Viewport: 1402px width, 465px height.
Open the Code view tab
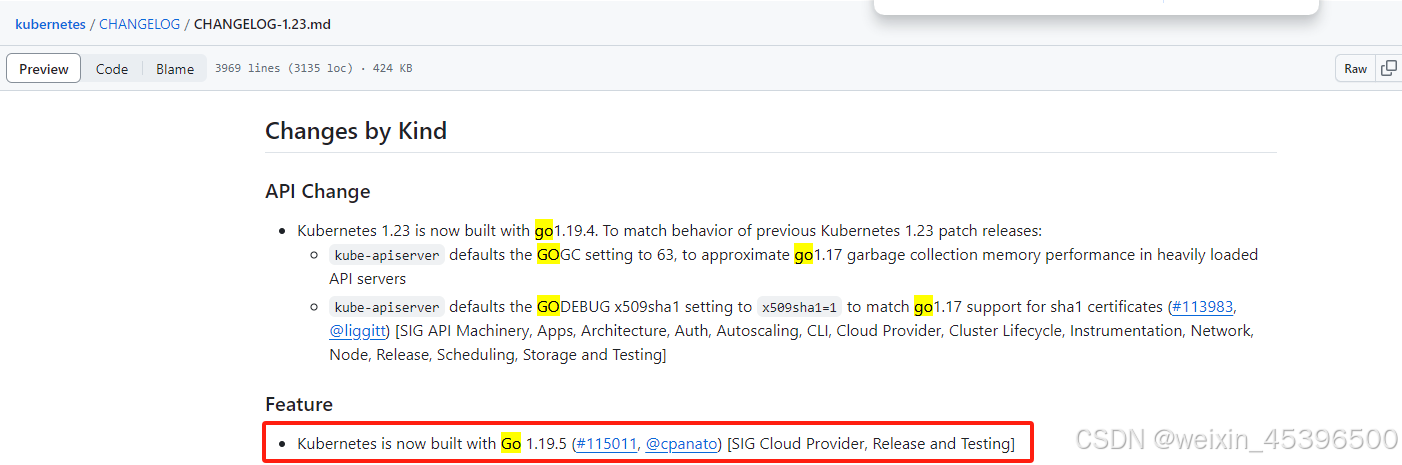(112, 69)
